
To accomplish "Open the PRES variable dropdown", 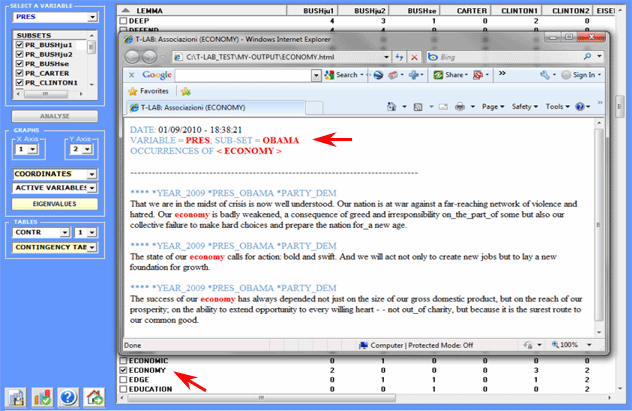I will [92, 17].
